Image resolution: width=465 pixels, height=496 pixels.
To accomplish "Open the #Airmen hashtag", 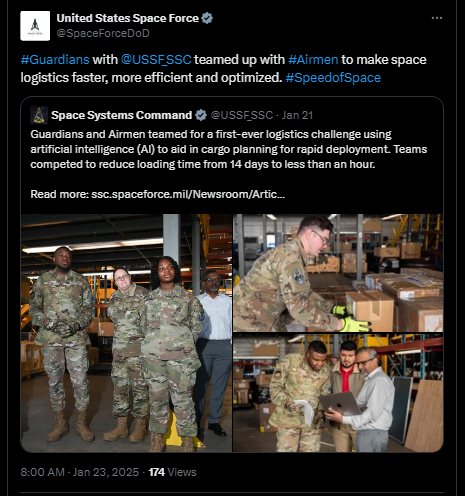I will tap(313, 60).
